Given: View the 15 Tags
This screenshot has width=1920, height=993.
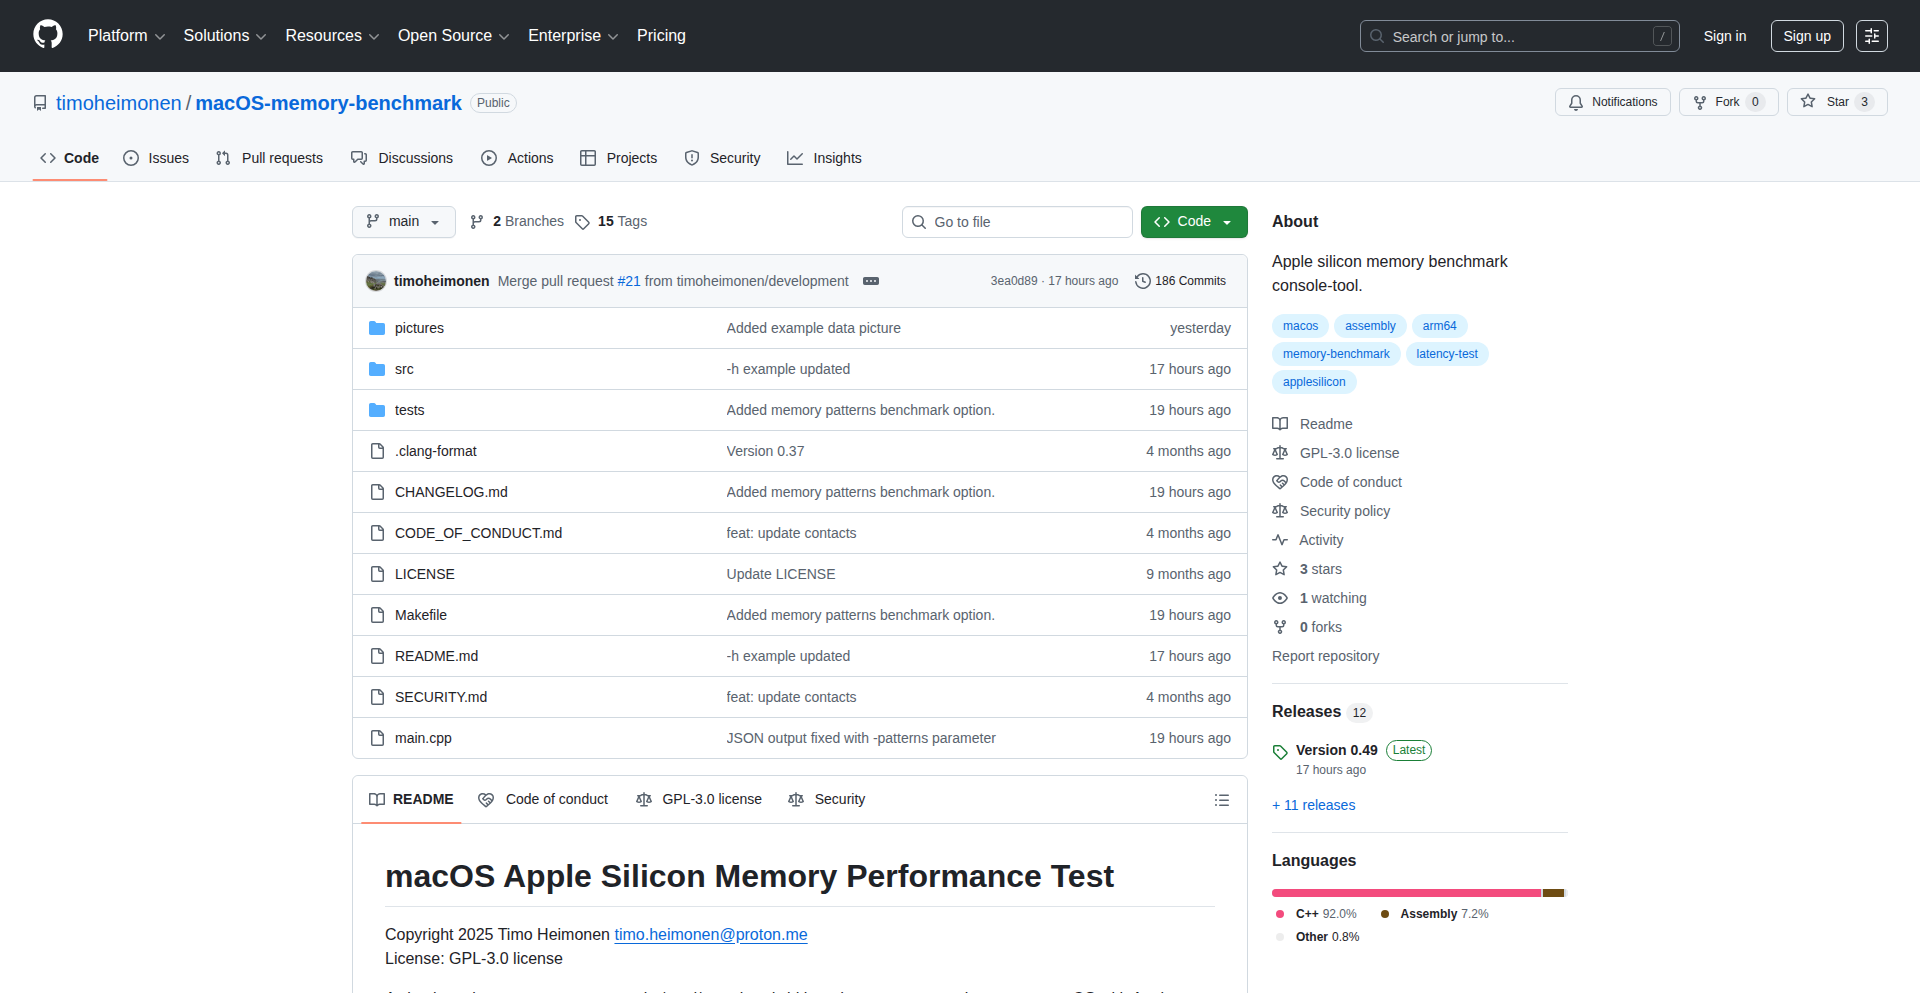Looking at the screenshot, I should (x=611, y=222).
